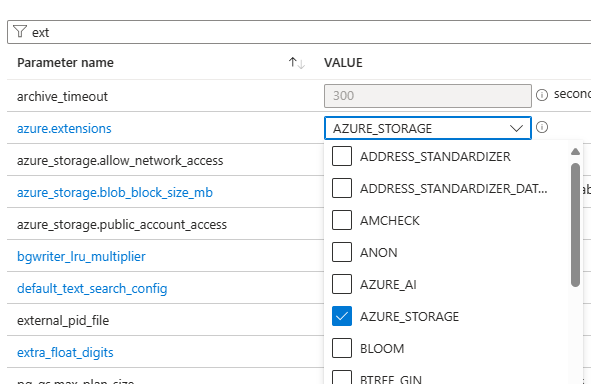Open extra_float_digits parameter link
The image size is (591, 384).
[65, 353]
